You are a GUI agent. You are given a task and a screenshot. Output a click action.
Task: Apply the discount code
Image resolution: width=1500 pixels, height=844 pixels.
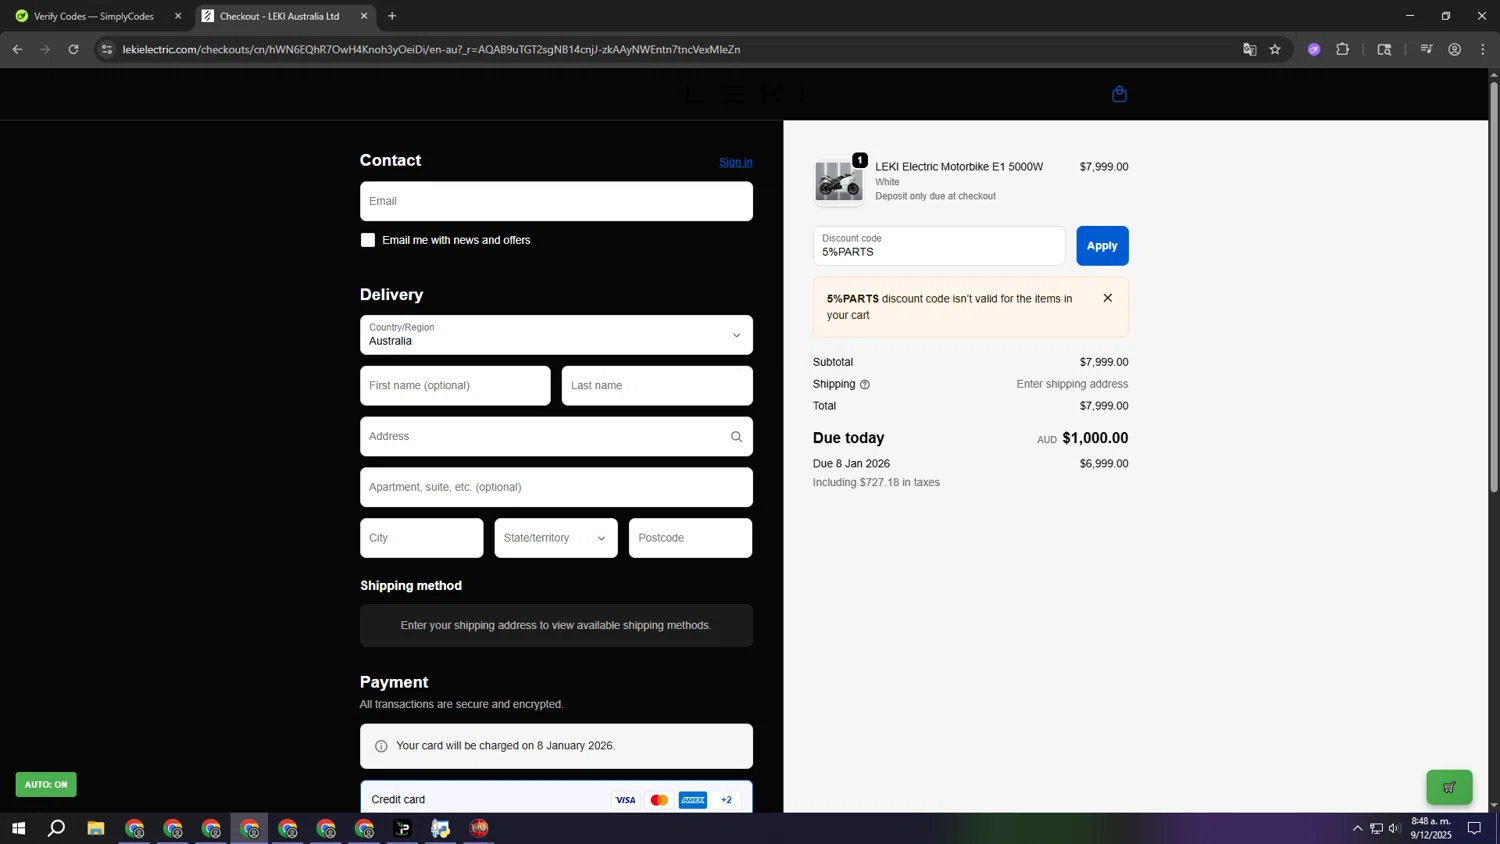point(1102,246)
